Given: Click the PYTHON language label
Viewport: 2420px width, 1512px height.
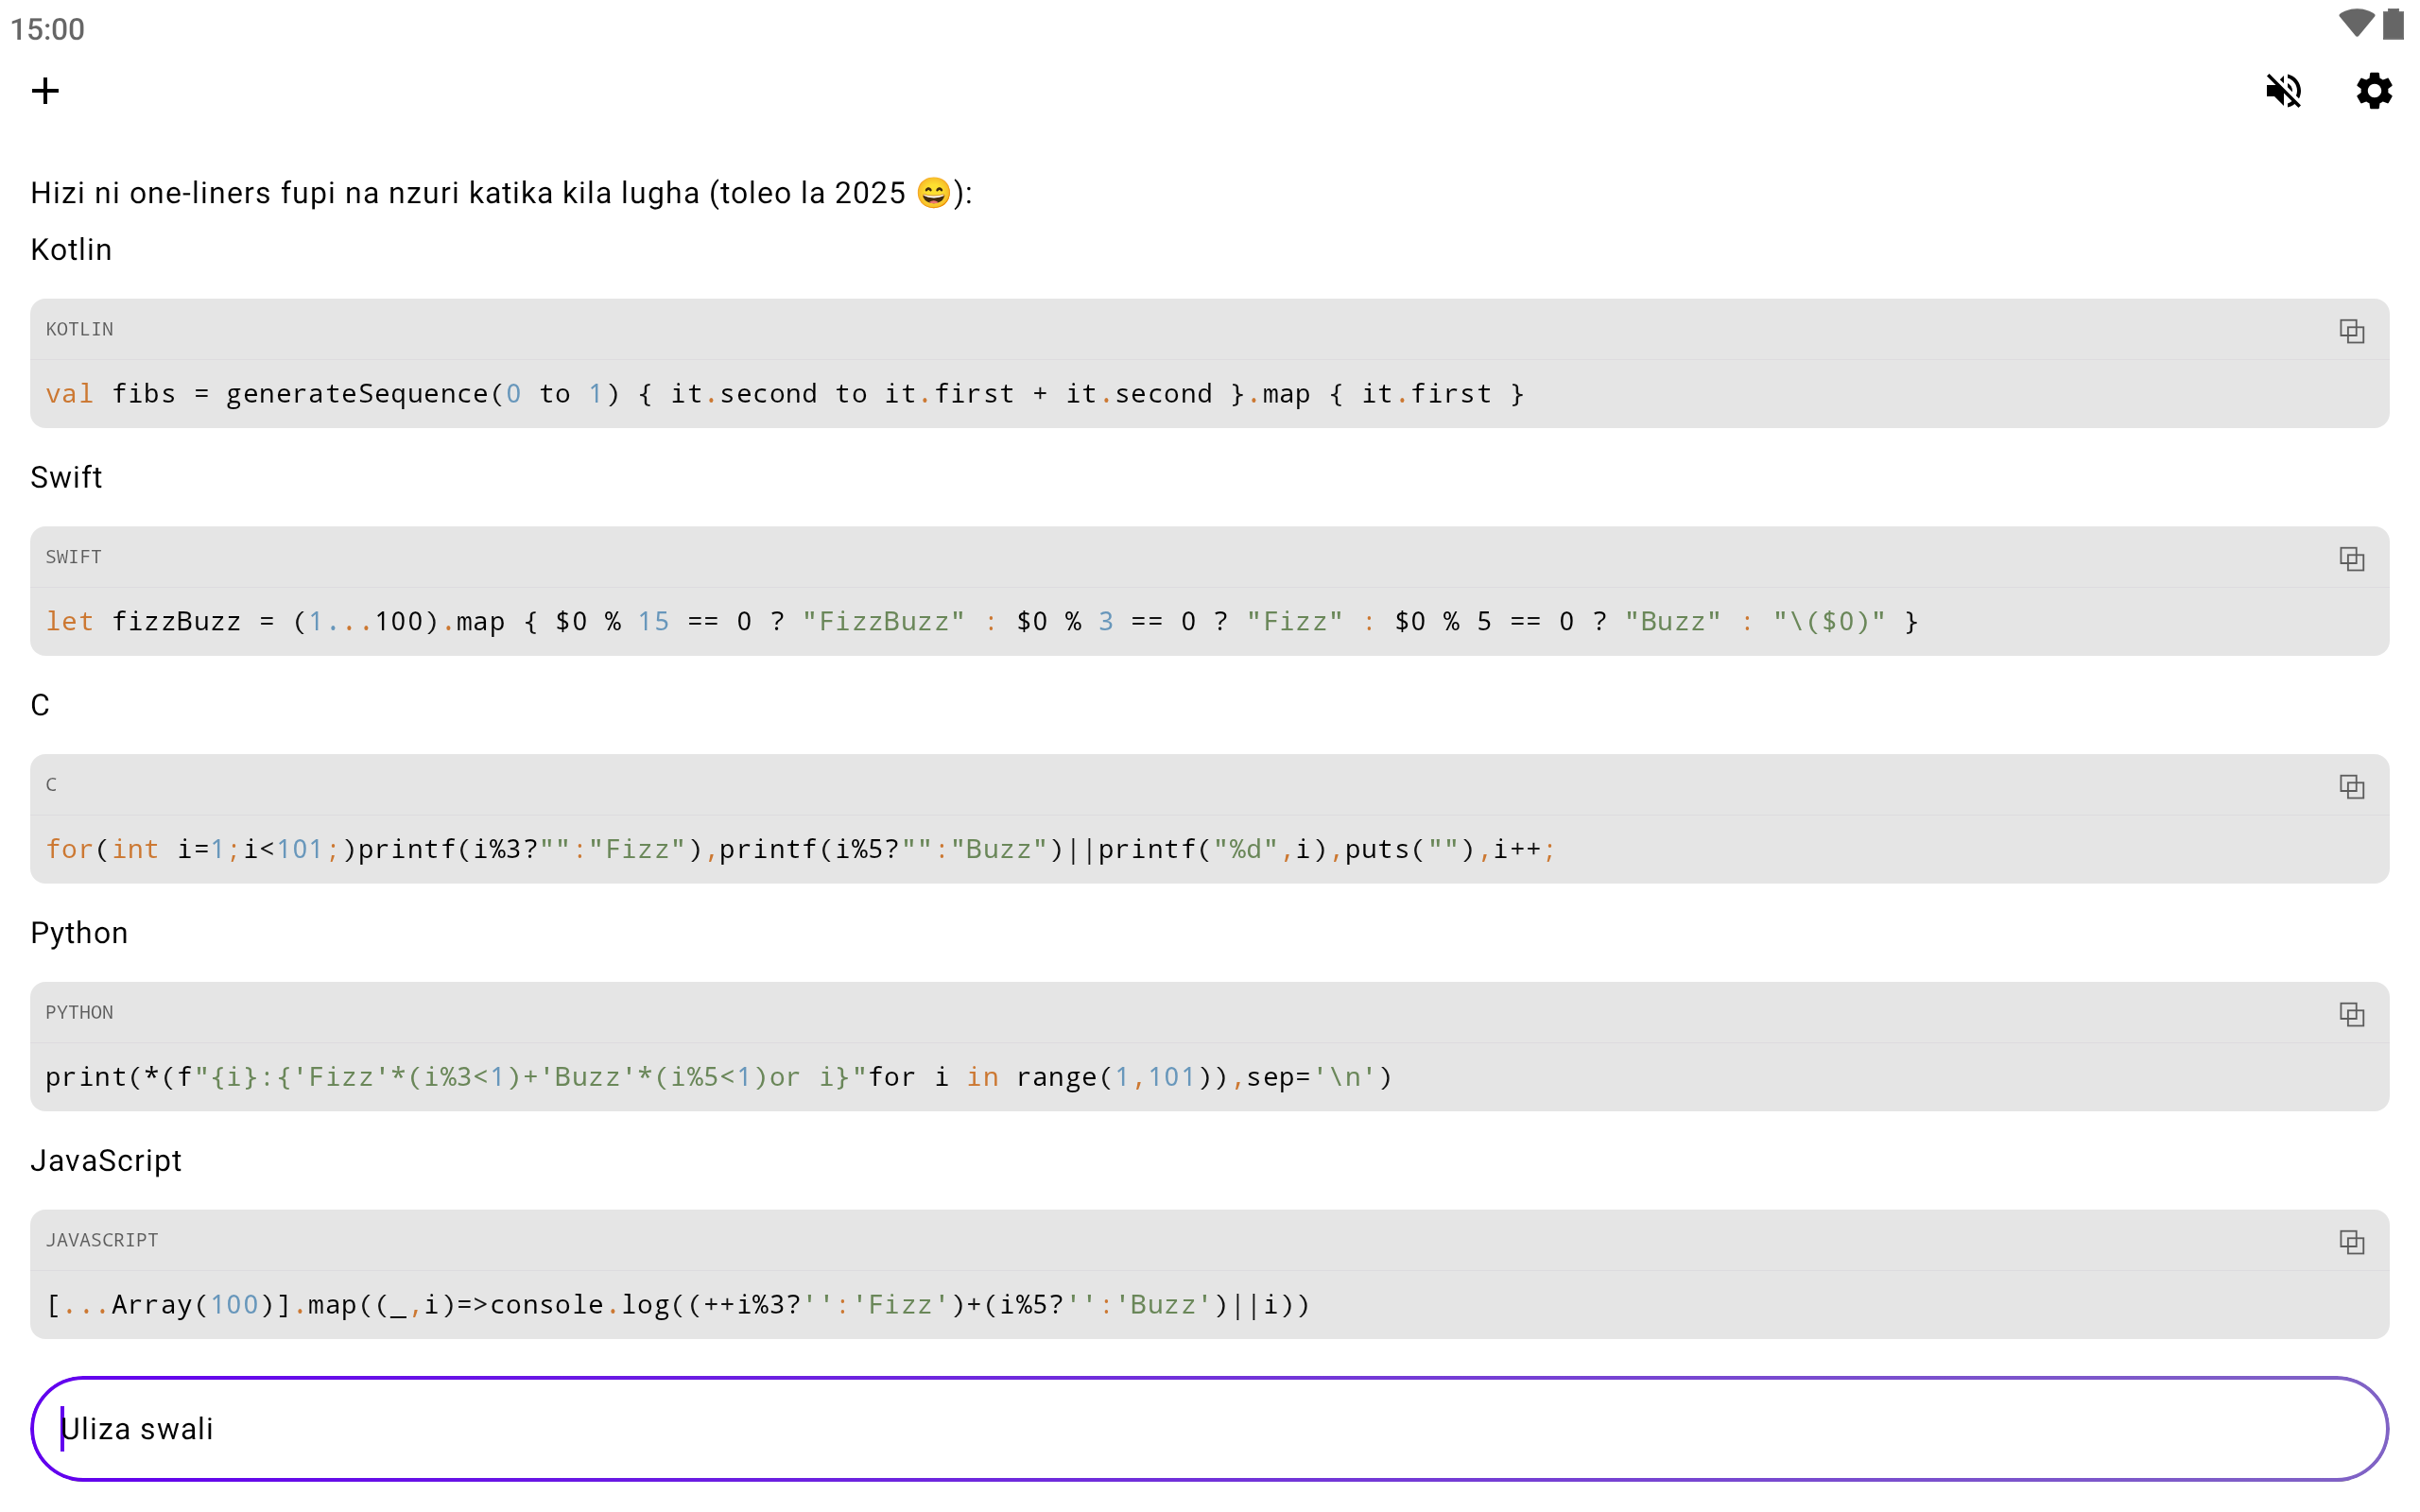Looking at the screenshot, I should click(79, 1013).
